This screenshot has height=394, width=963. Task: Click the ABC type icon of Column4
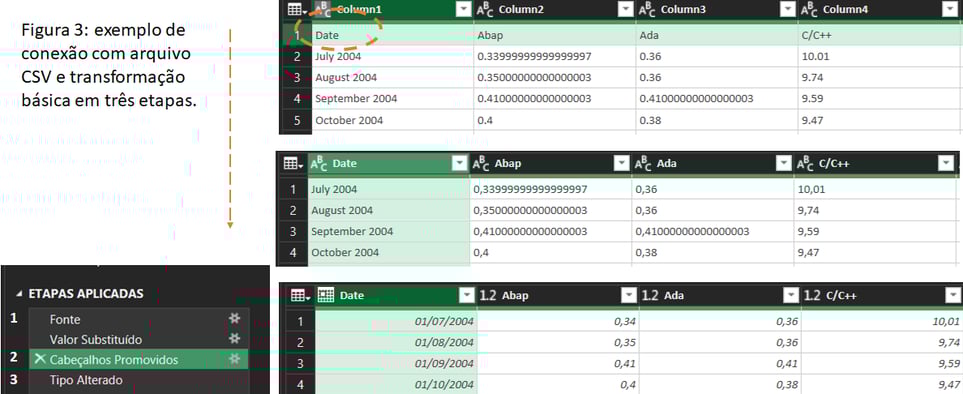(x=809, y=10)
